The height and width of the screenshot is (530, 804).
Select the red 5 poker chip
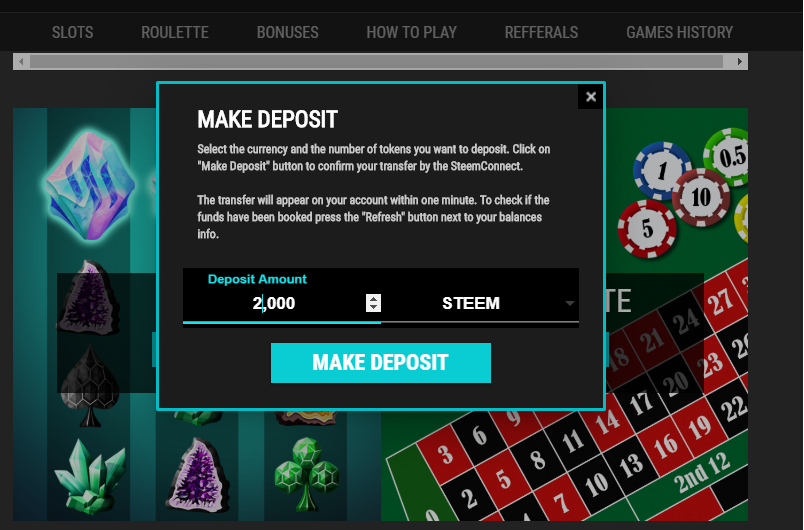(x=647, y=229)
